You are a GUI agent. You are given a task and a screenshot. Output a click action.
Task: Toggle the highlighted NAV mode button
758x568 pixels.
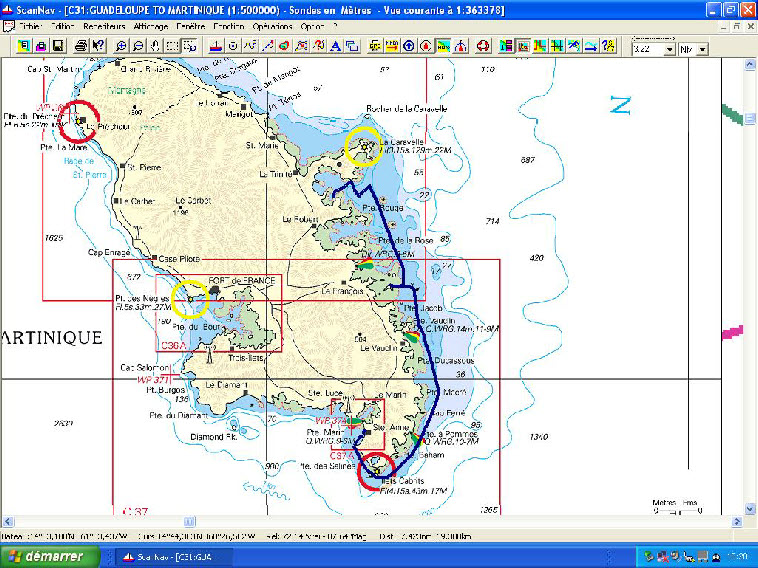(x=443, y=46)
